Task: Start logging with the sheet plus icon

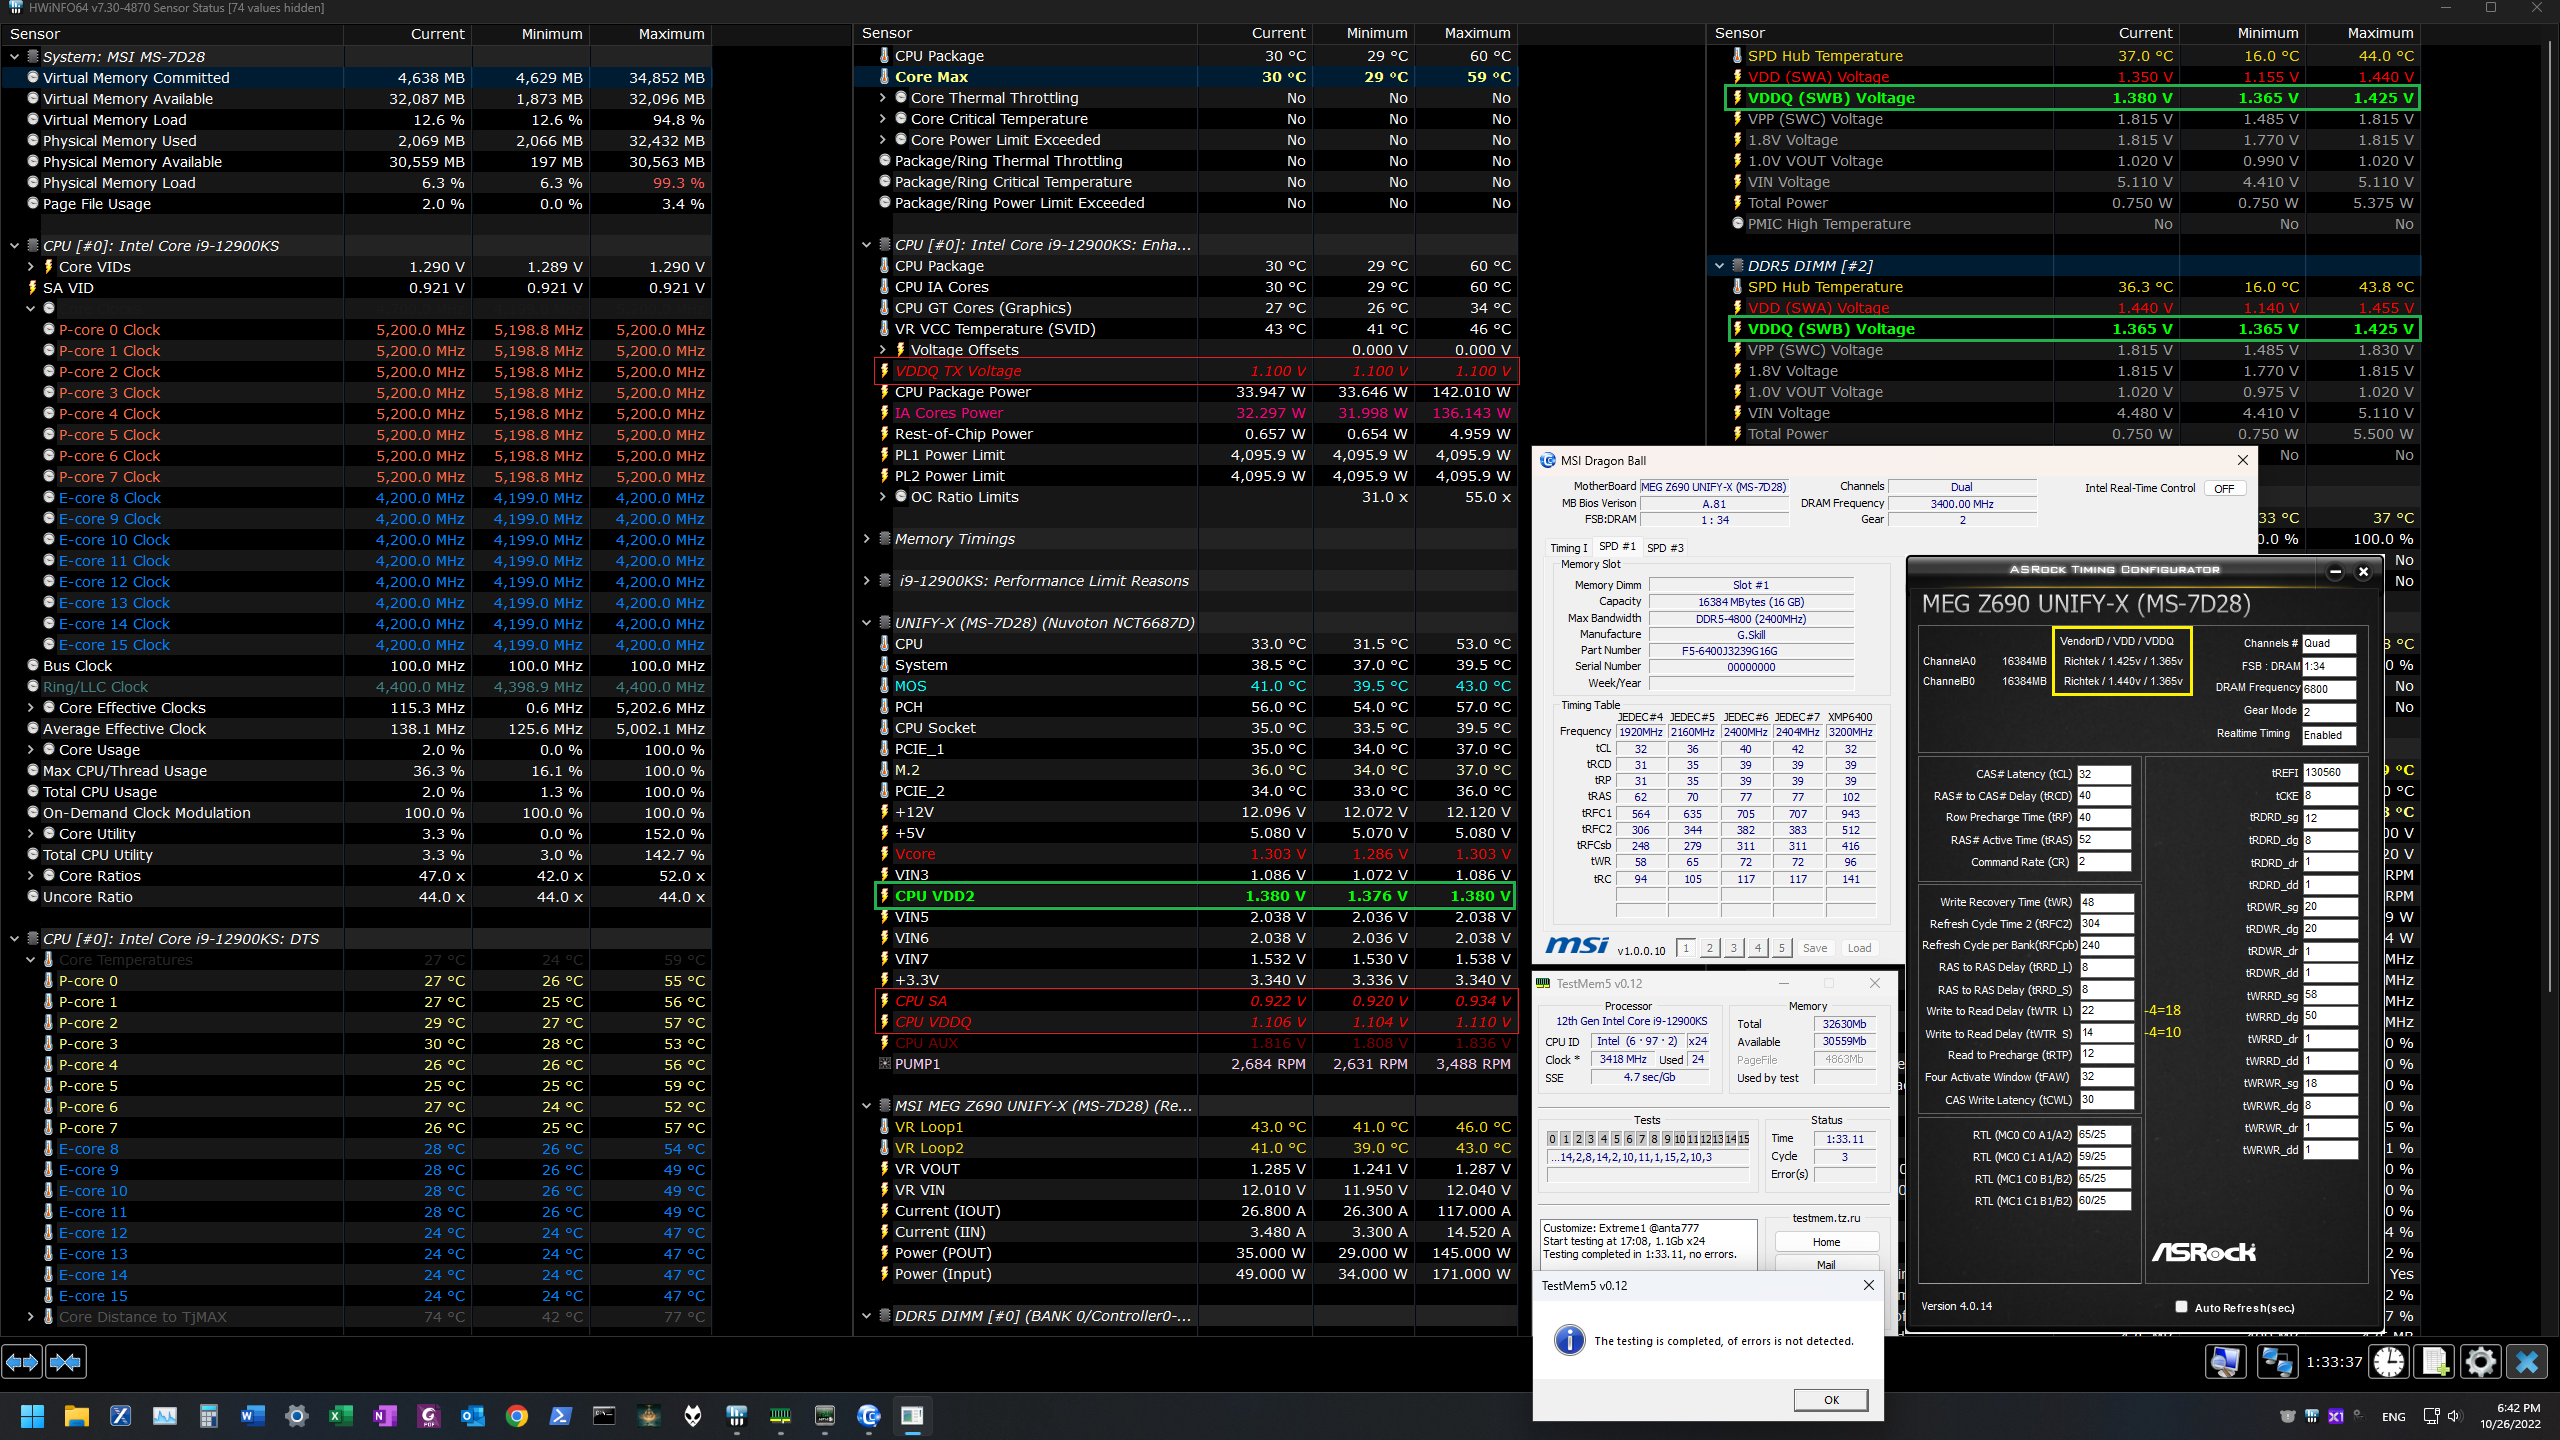Action: pos(2435,1362)
